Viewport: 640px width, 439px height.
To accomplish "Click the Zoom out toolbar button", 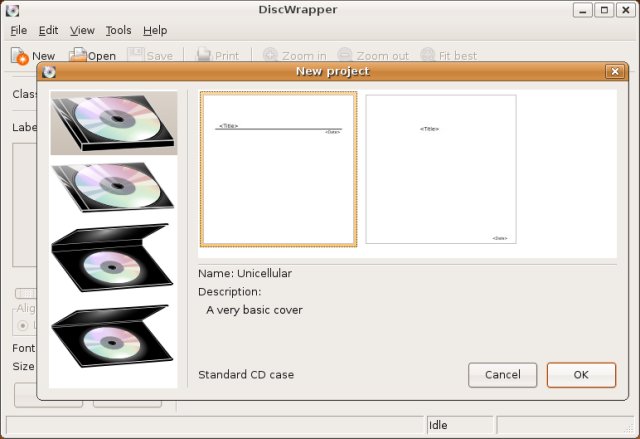I will [373, 55].
